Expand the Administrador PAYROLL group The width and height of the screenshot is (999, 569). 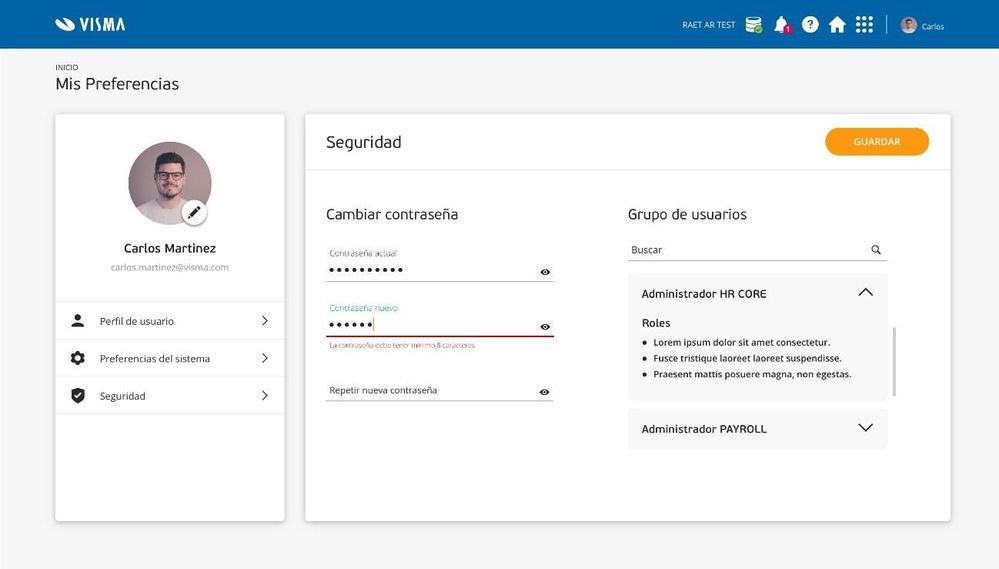coord(865,428)
